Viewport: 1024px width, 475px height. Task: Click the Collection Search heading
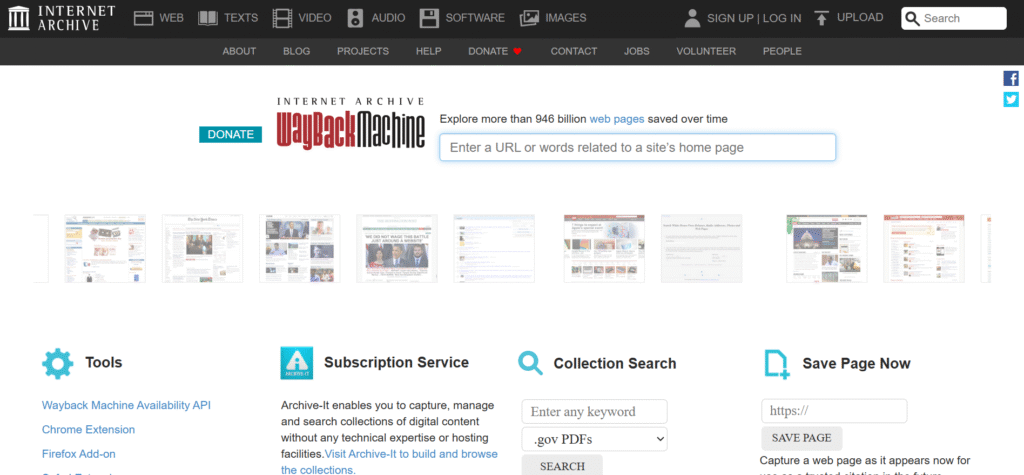tap(615, 364)
